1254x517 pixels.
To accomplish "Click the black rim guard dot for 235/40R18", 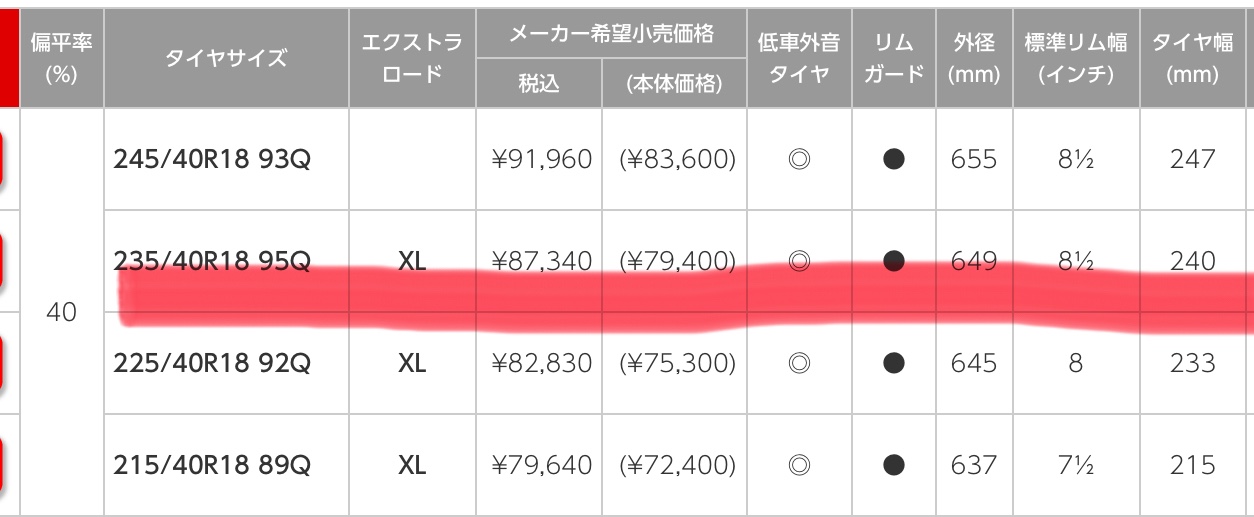I will pyautogui.click(x=894, y=261).
